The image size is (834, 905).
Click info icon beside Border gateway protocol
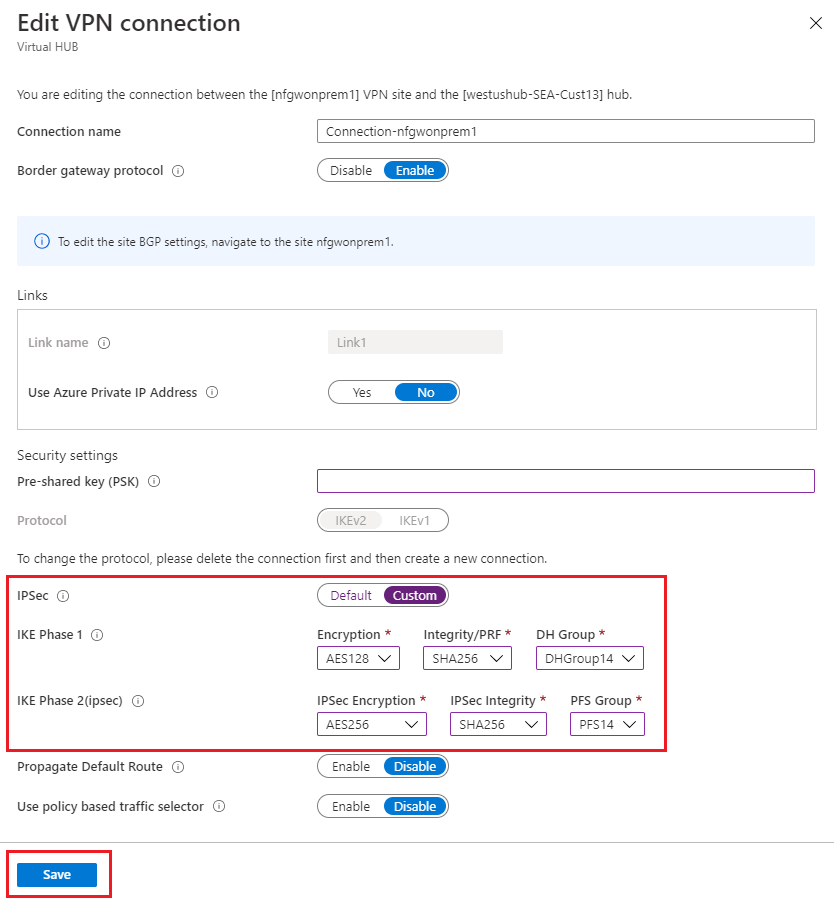coord(178,171)
